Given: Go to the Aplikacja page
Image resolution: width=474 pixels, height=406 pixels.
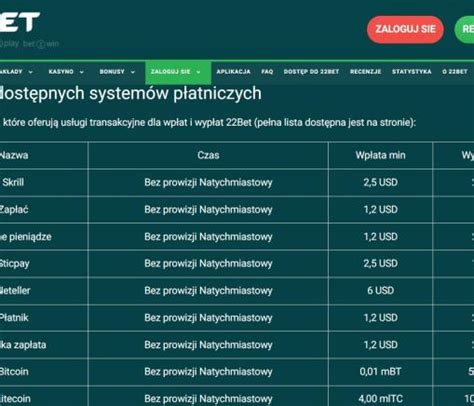Looking at the screenshot, I should [233, 72].
